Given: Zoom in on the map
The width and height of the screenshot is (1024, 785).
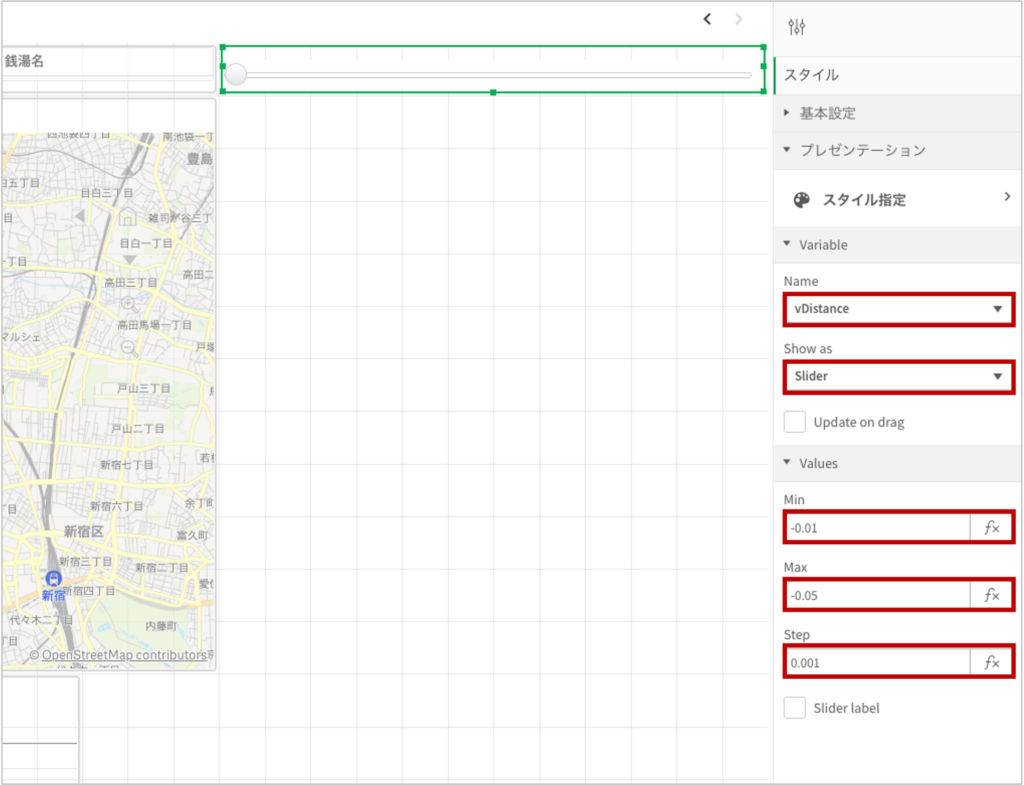Looking at the screenshot, I should point(128,303).
